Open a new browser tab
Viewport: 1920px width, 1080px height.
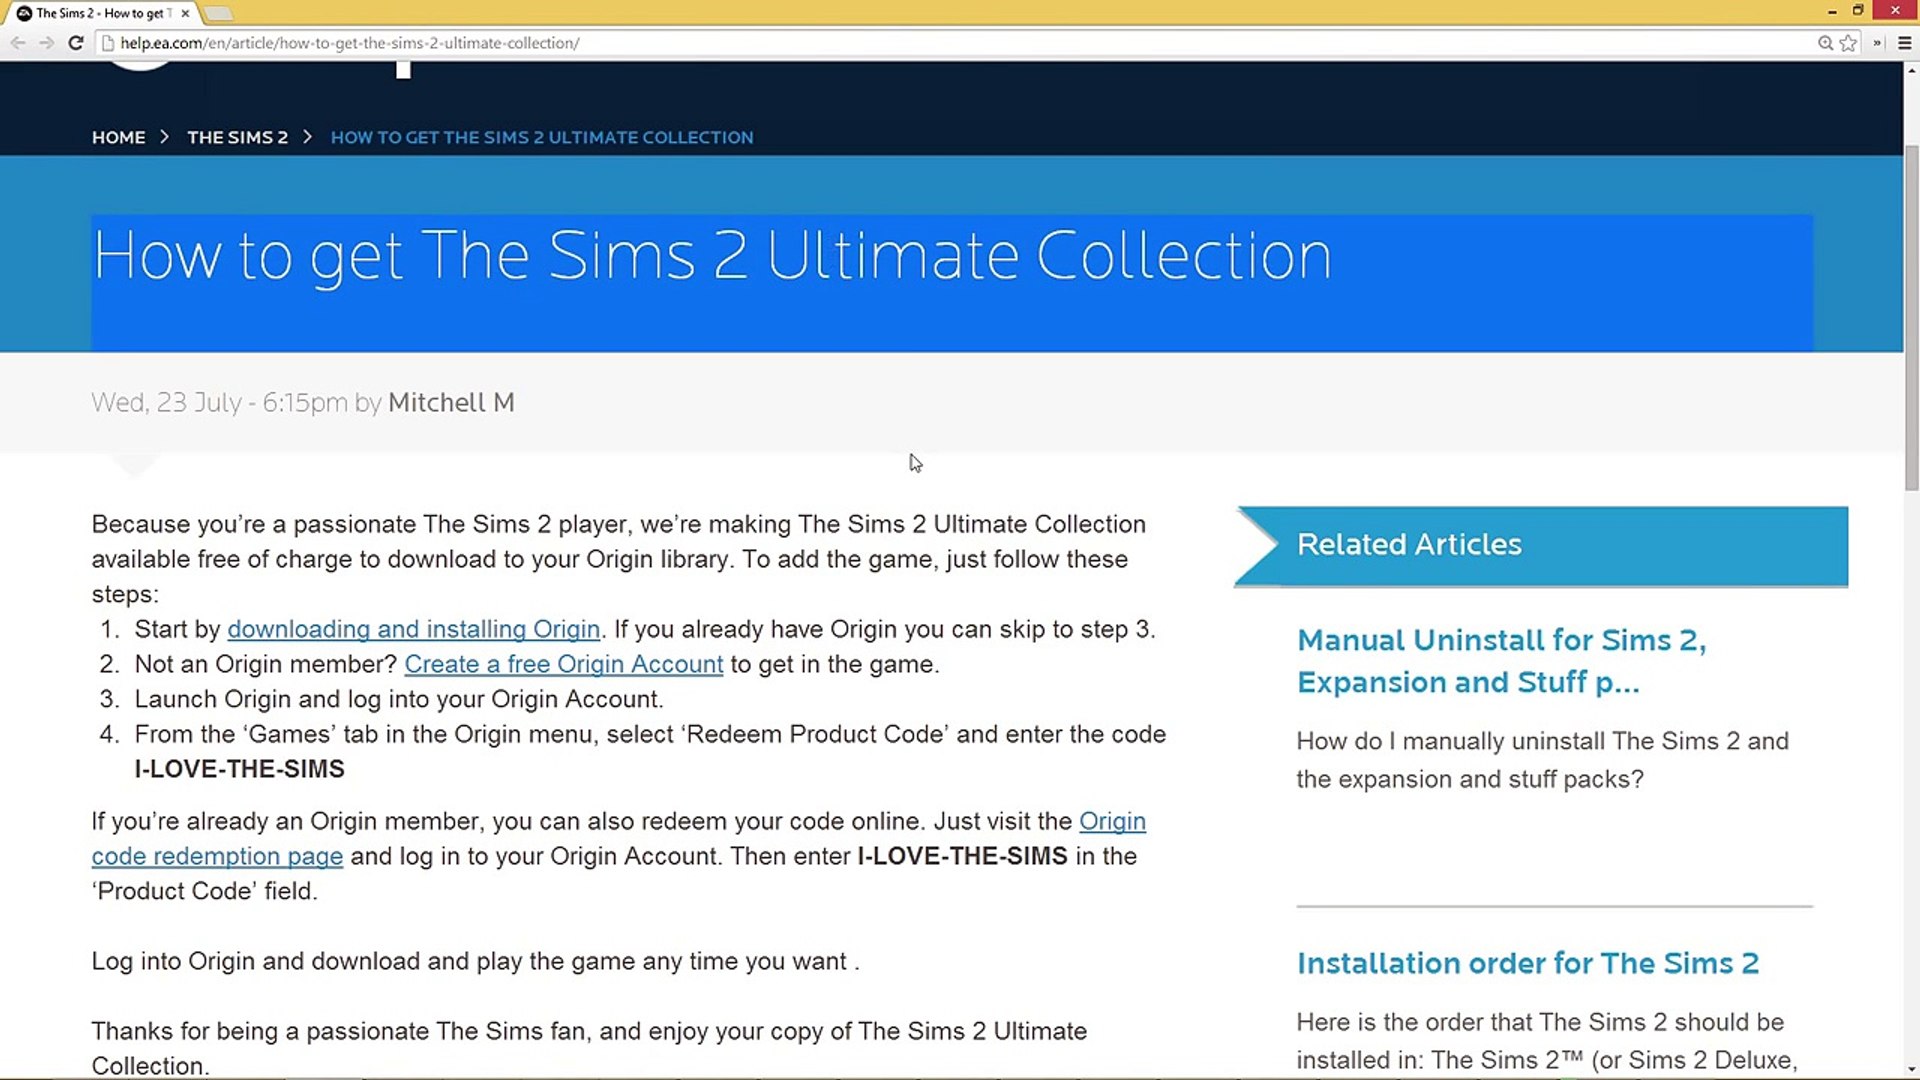click(218, 13)
